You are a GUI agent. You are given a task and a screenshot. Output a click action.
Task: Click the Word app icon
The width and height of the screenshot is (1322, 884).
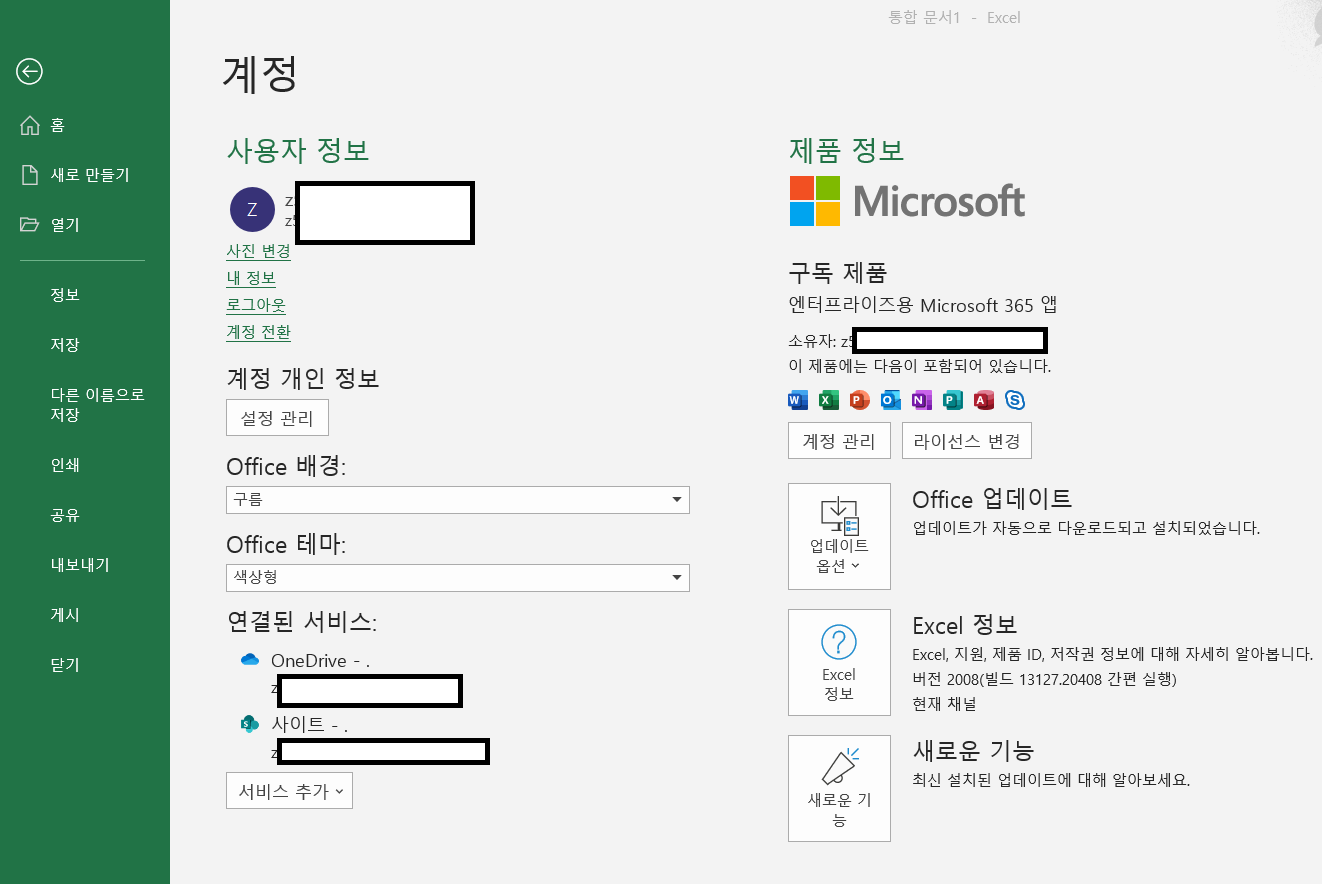point(797,400)
